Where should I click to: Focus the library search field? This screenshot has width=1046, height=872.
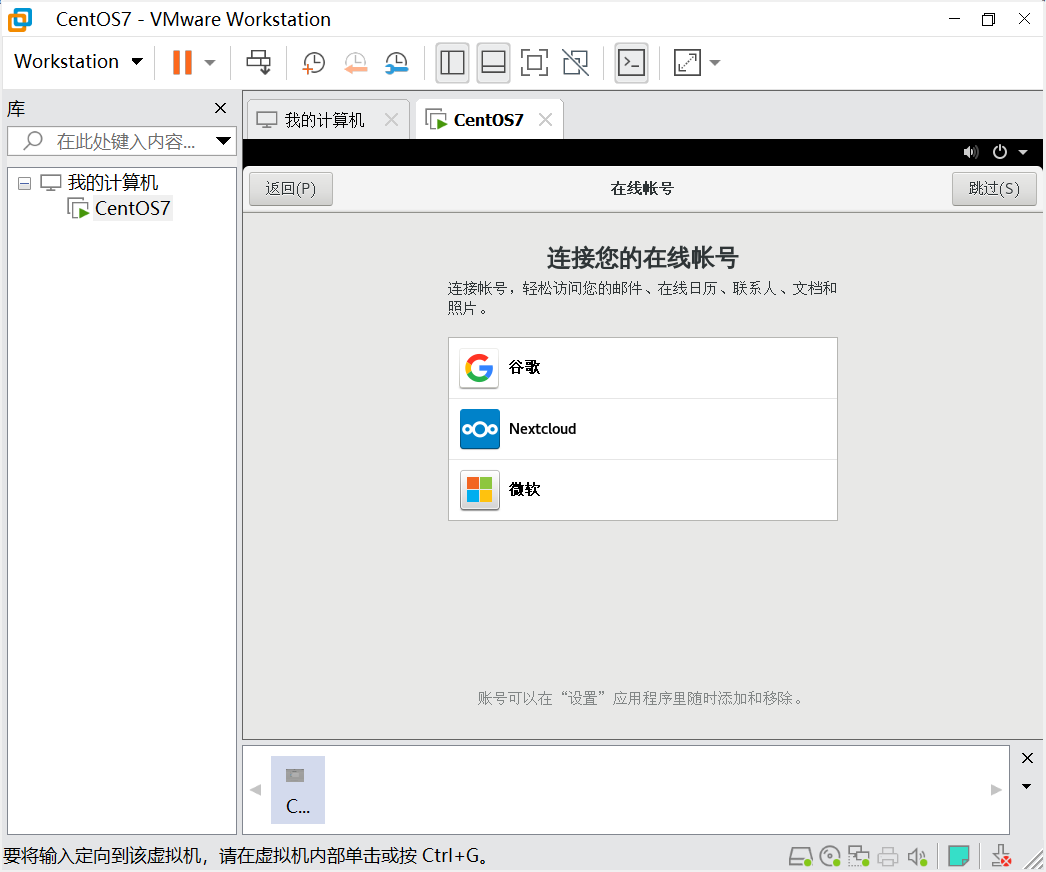pos(120,141)
